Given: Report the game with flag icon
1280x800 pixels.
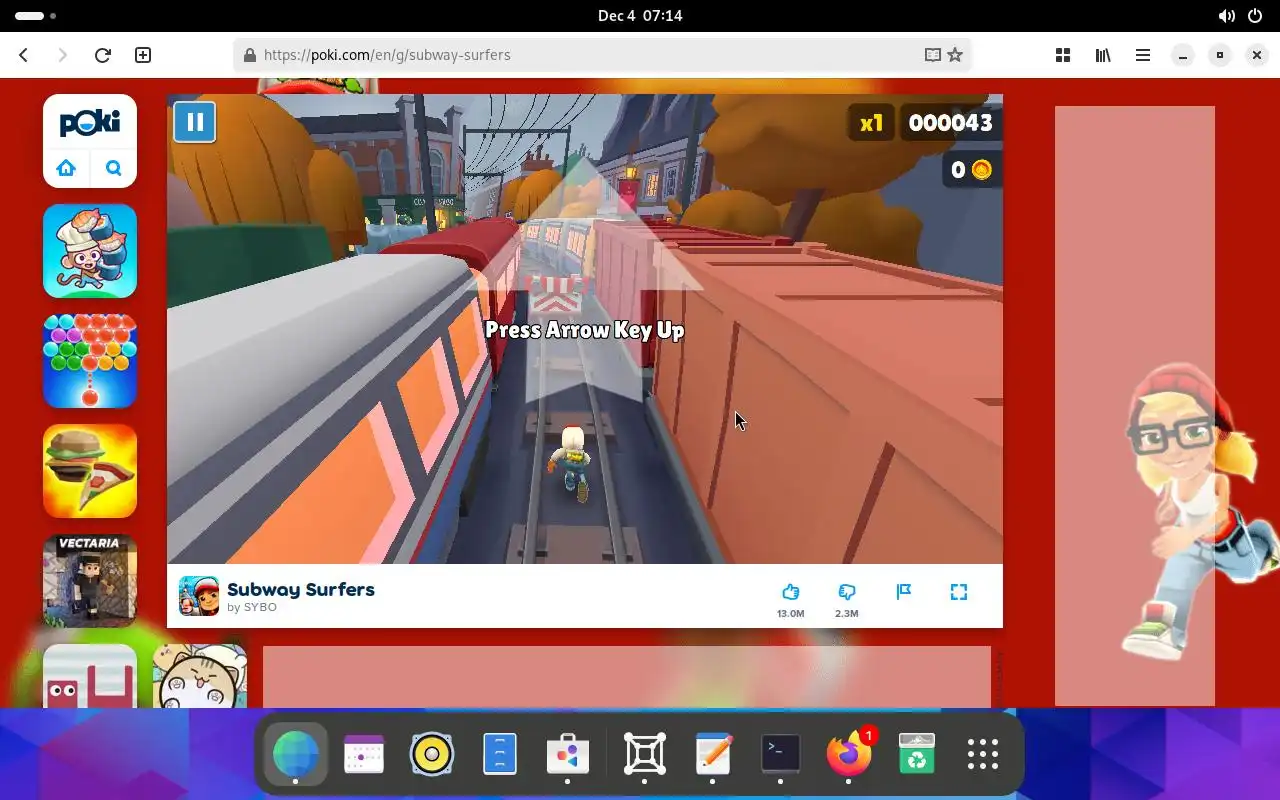Looking at the screenshot, I should [904, 592].
